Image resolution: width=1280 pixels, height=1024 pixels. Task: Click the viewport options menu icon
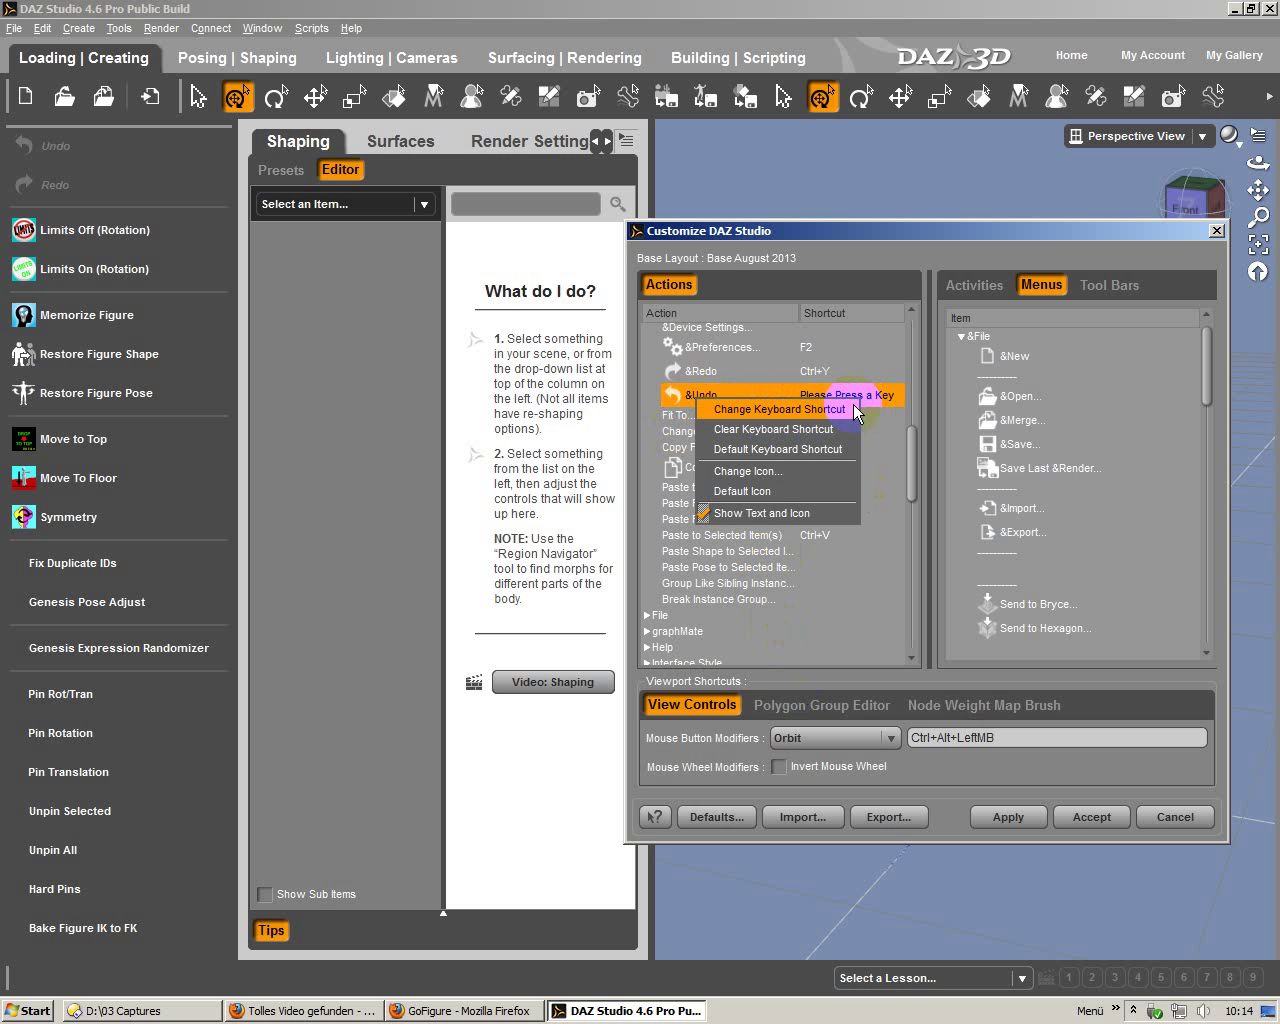[x=1258, y=136]
